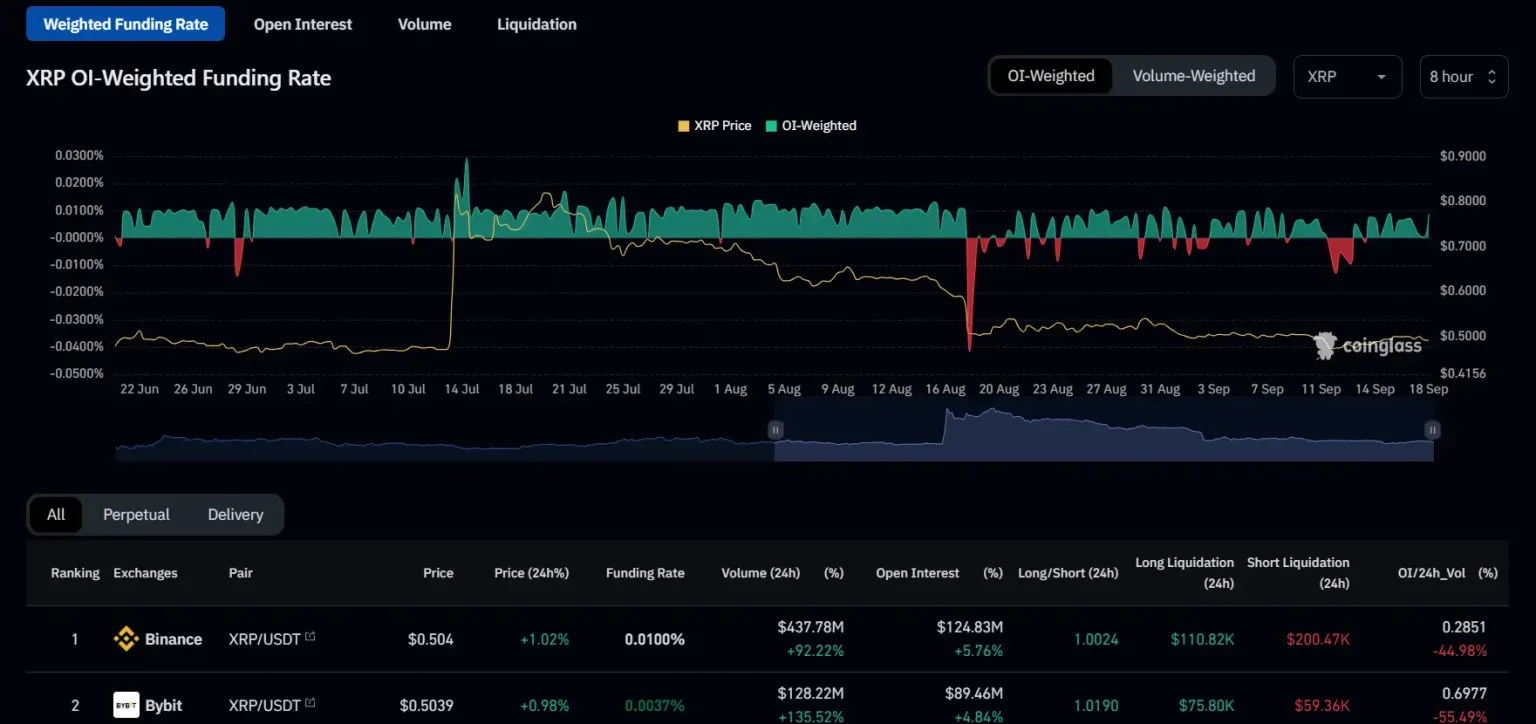Open the Bybit exchange link

tap(164, 705)
